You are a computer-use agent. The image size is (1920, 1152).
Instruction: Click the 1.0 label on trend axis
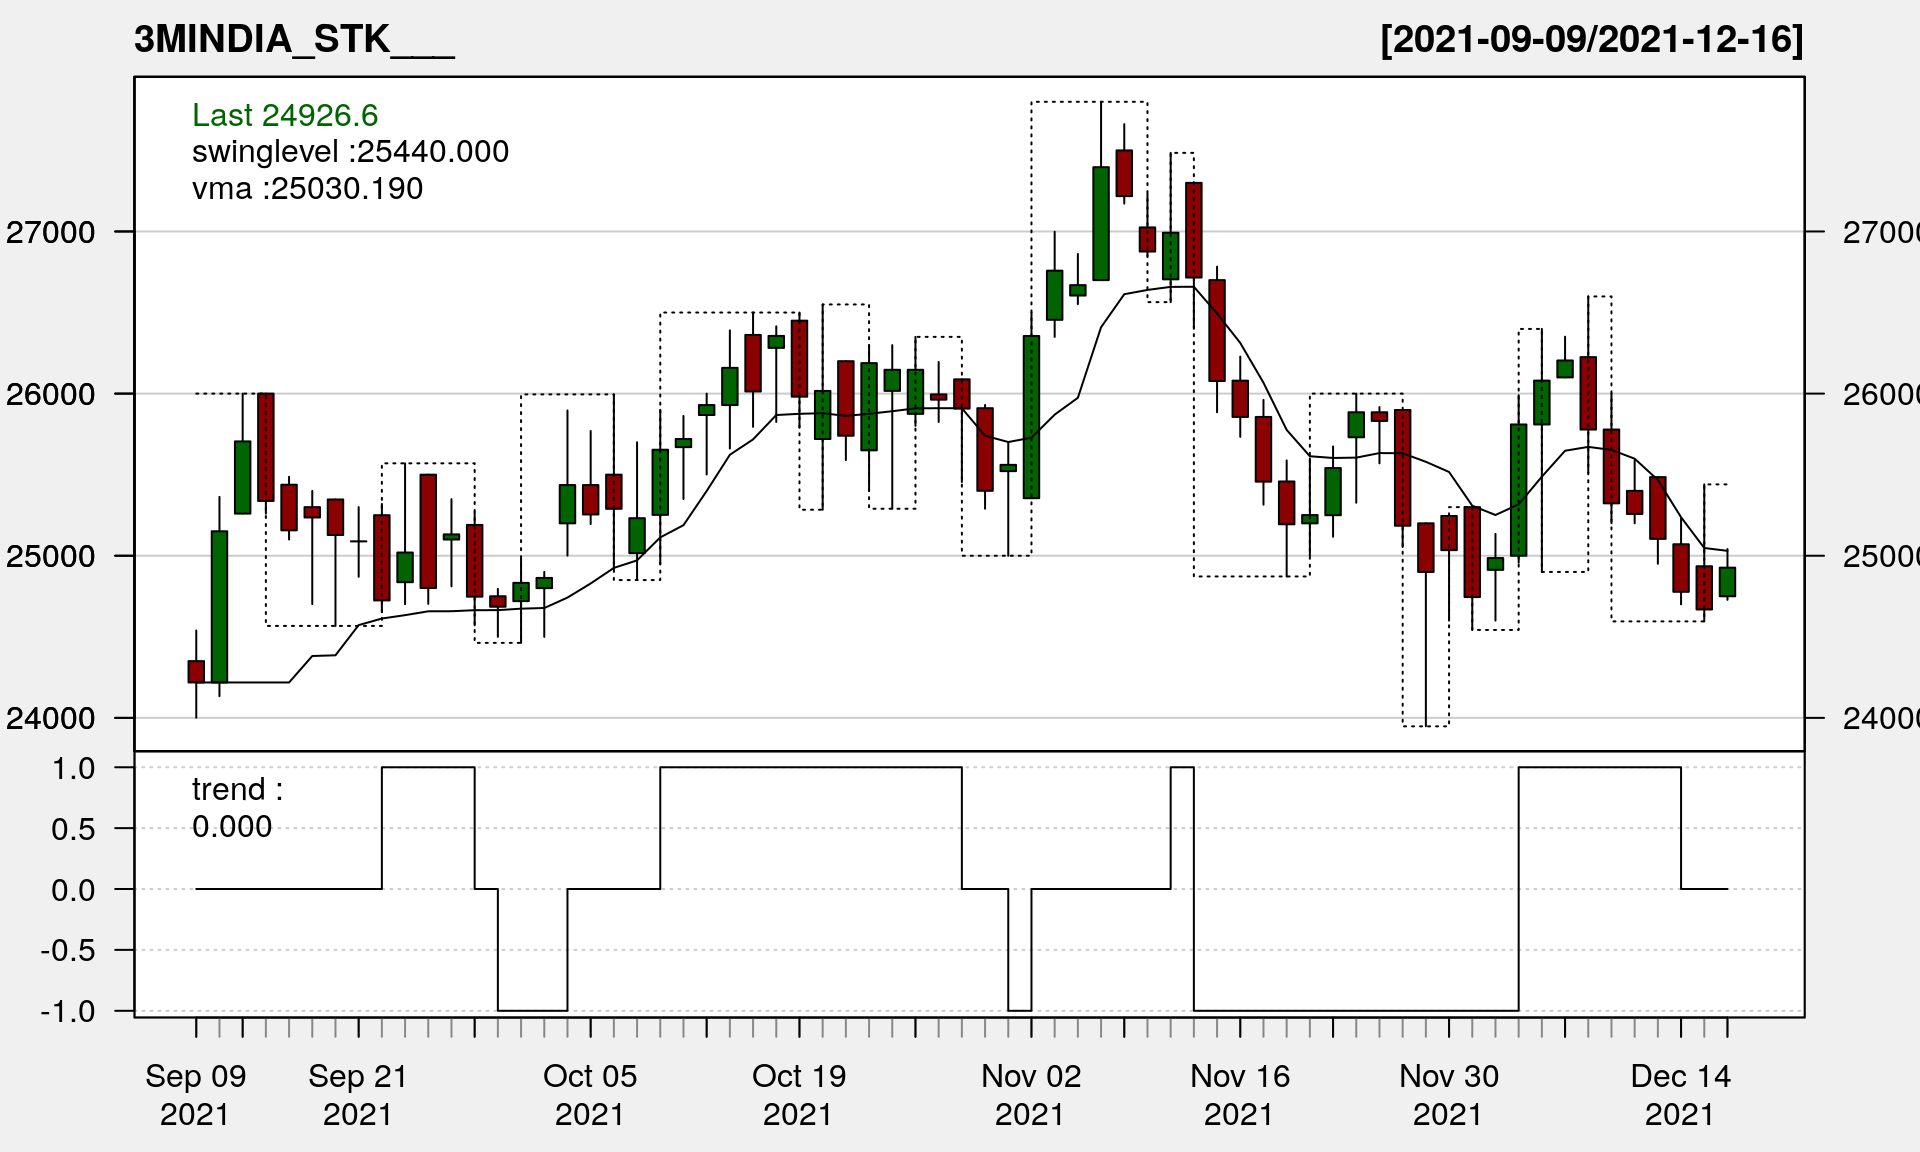point(73,769)
